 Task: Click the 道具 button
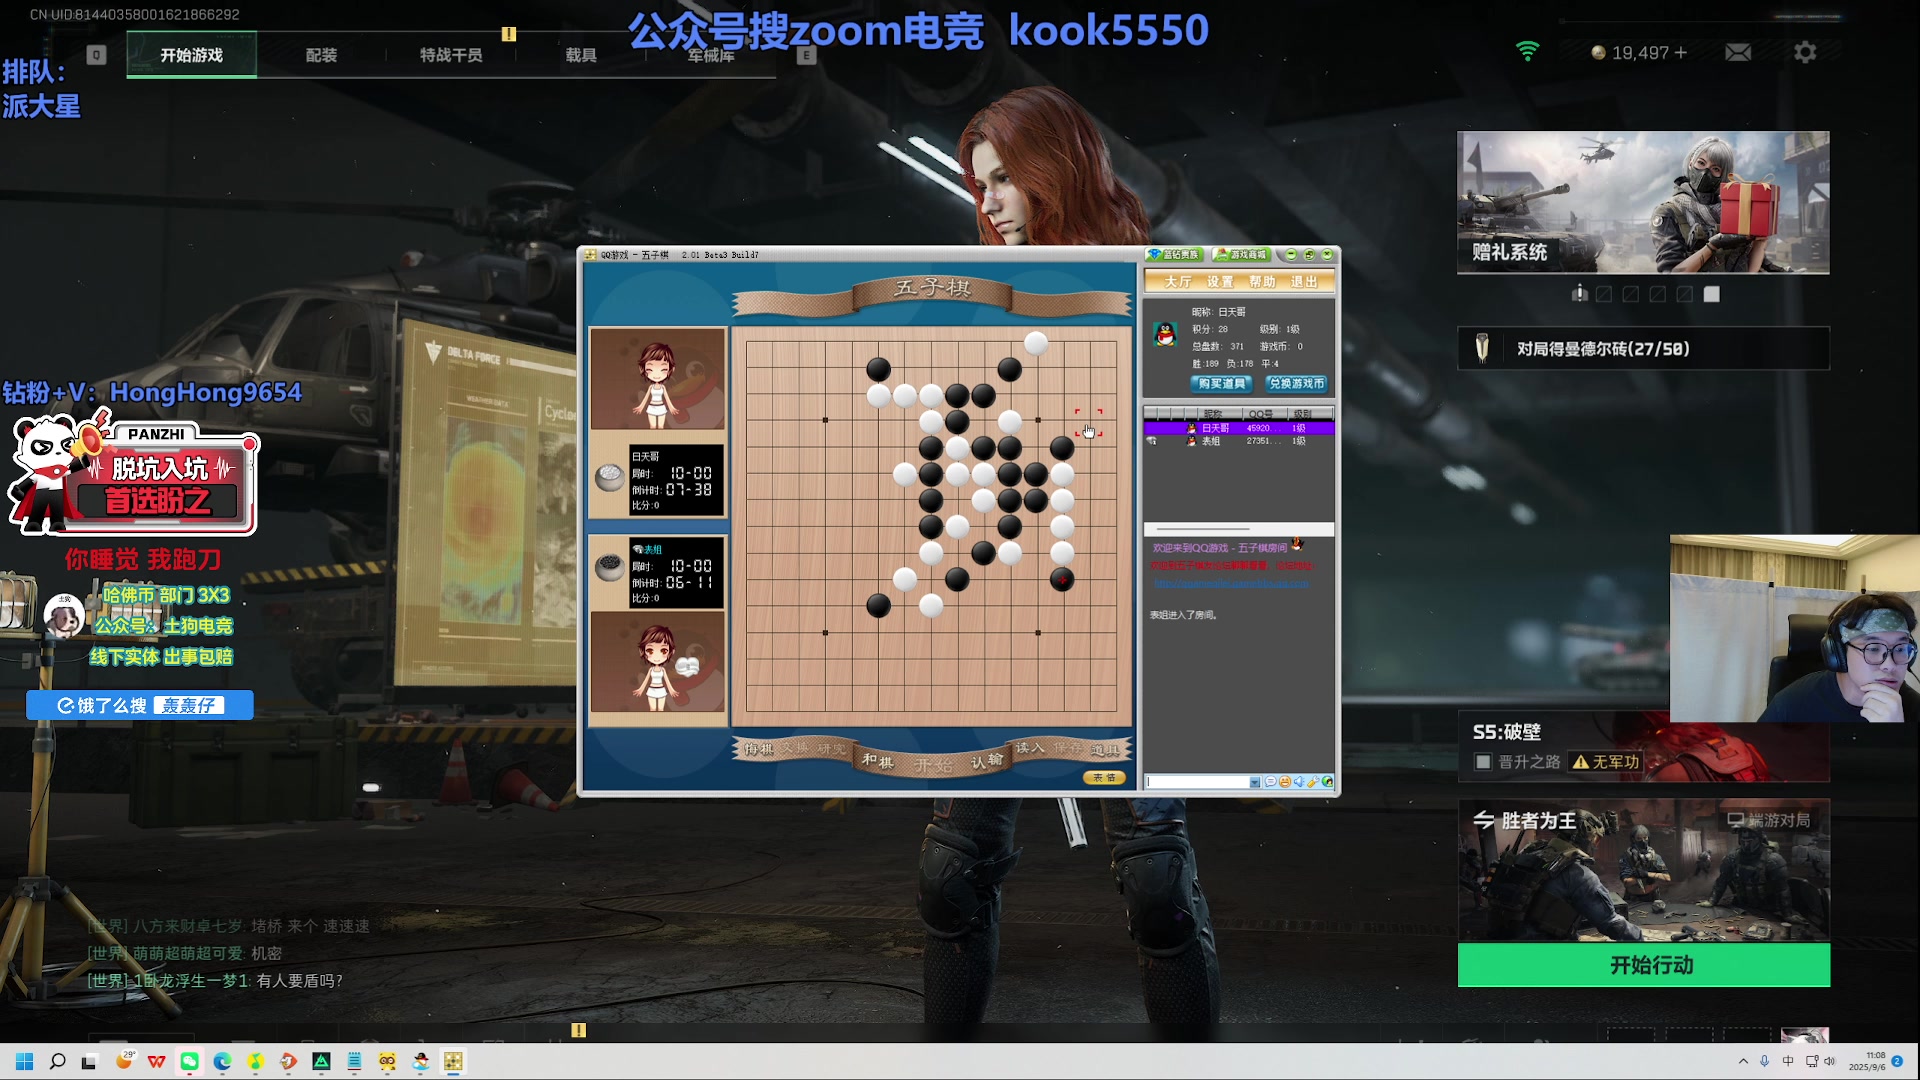[x=1105, y=749]
